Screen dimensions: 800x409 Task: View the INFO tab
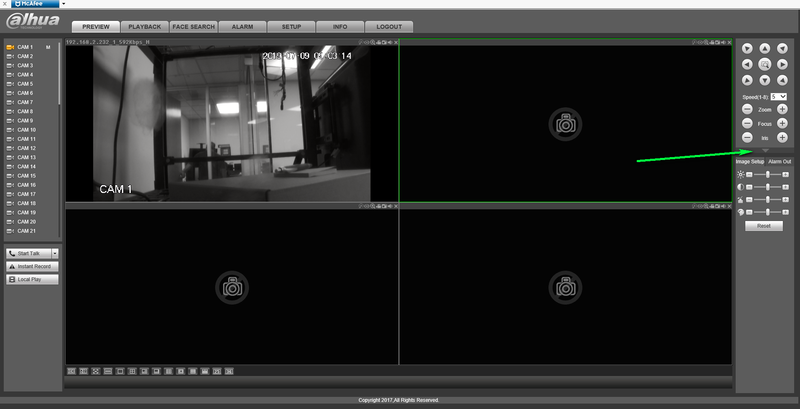tap(340, 27)
